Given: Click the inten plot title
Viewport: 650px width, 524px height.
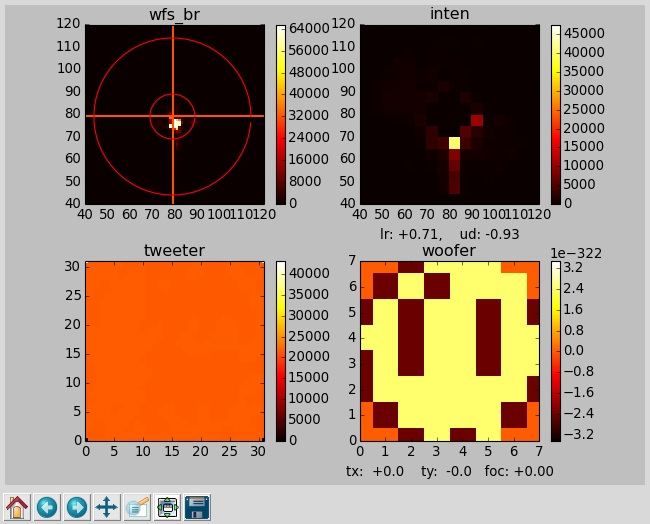Looking at the screenshot, I should point(450,14).
